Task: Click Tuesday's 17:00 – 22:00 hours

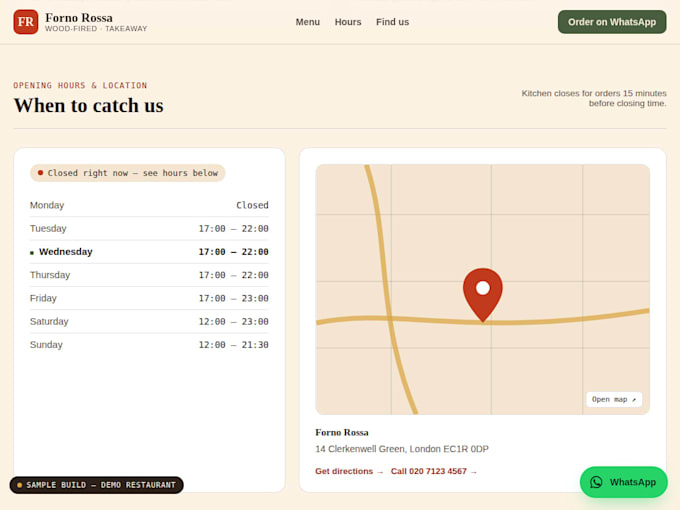Action: pos(233,229)
